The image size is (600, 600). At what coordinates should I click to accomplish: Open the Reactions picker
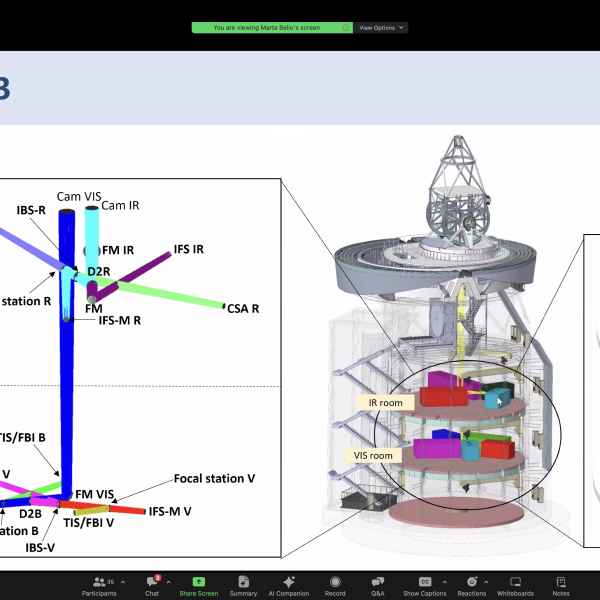point(471,585)
